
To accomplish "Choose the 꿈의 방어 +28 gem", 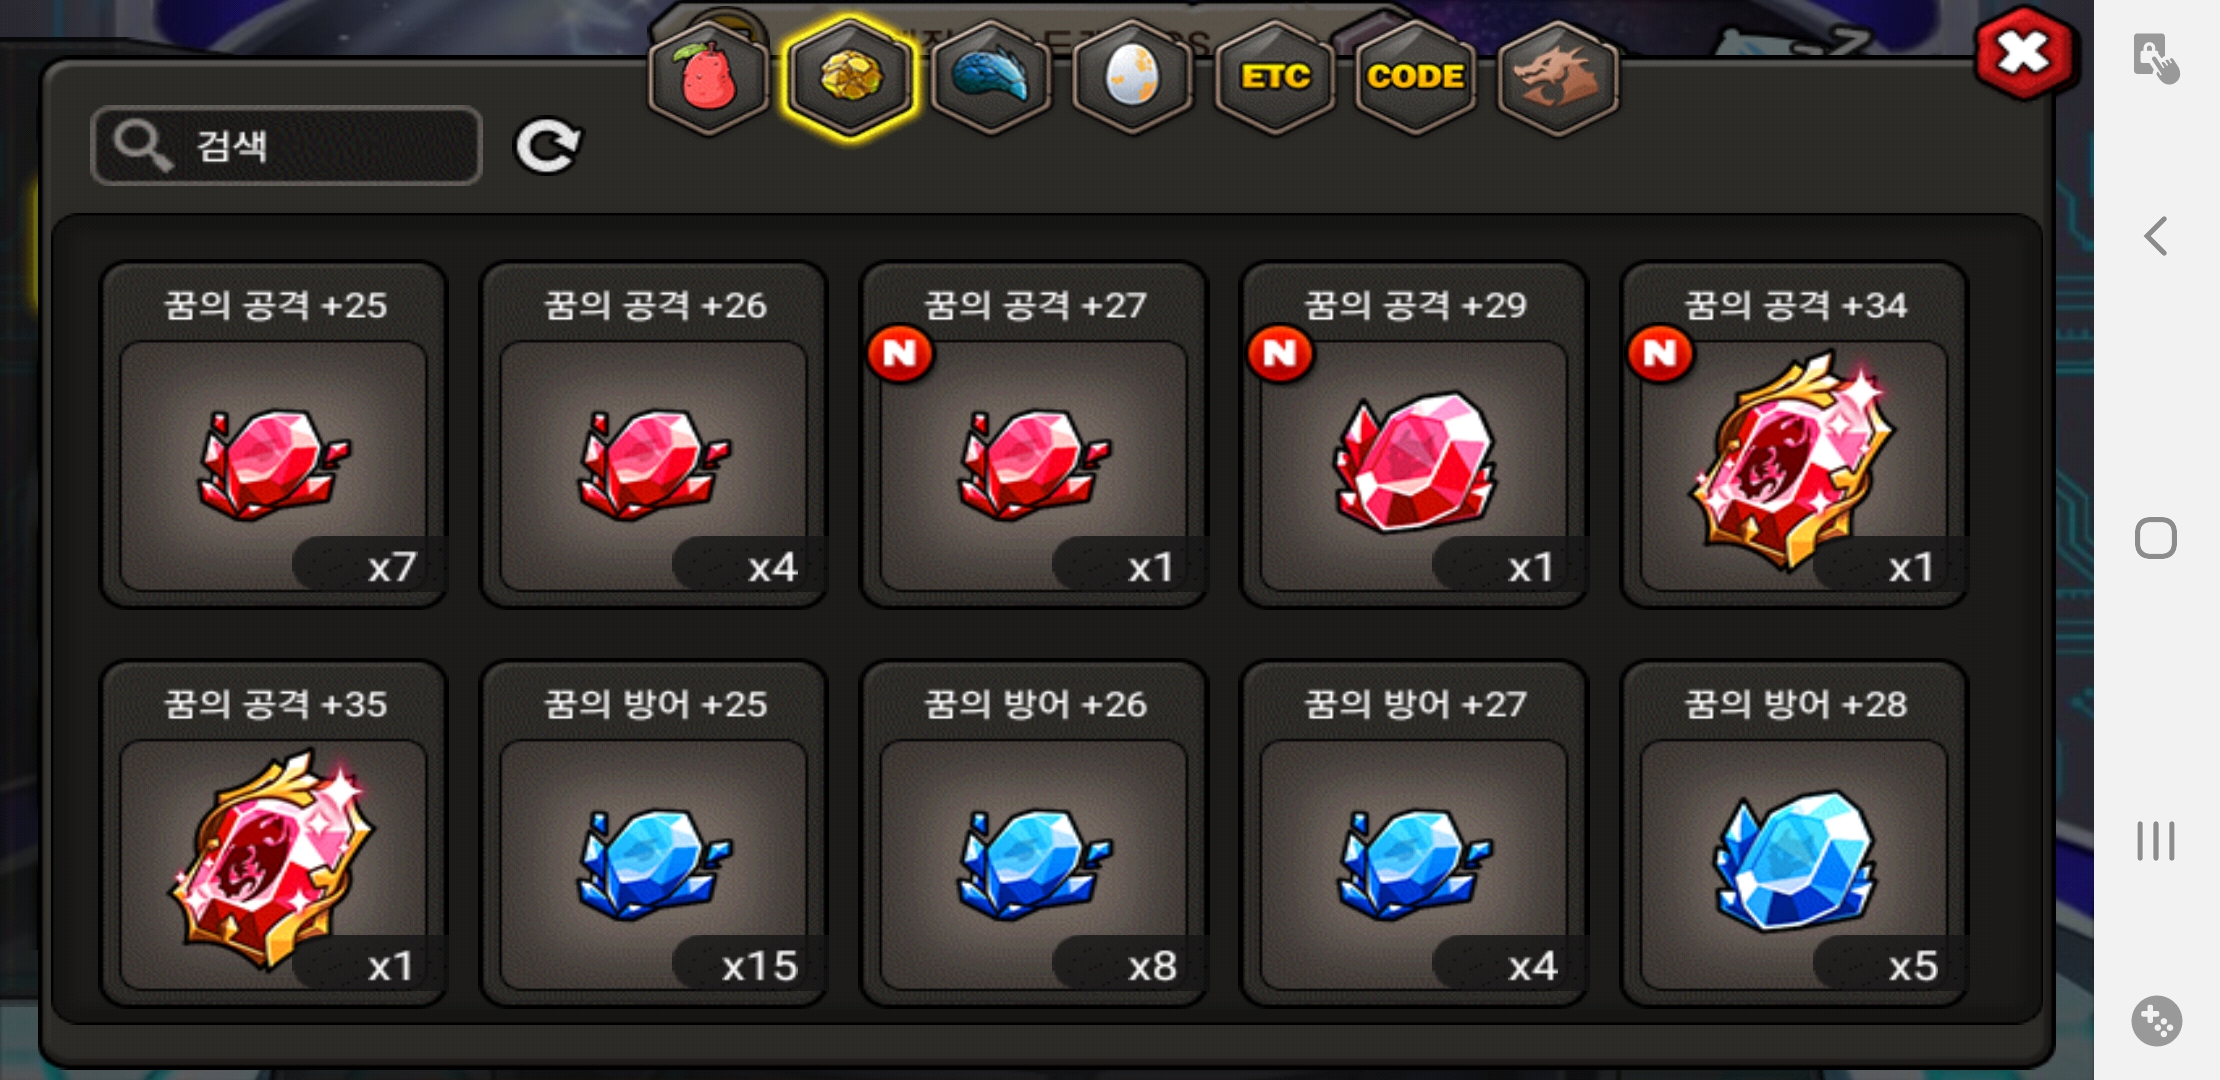I will [x=1794, y=834].
